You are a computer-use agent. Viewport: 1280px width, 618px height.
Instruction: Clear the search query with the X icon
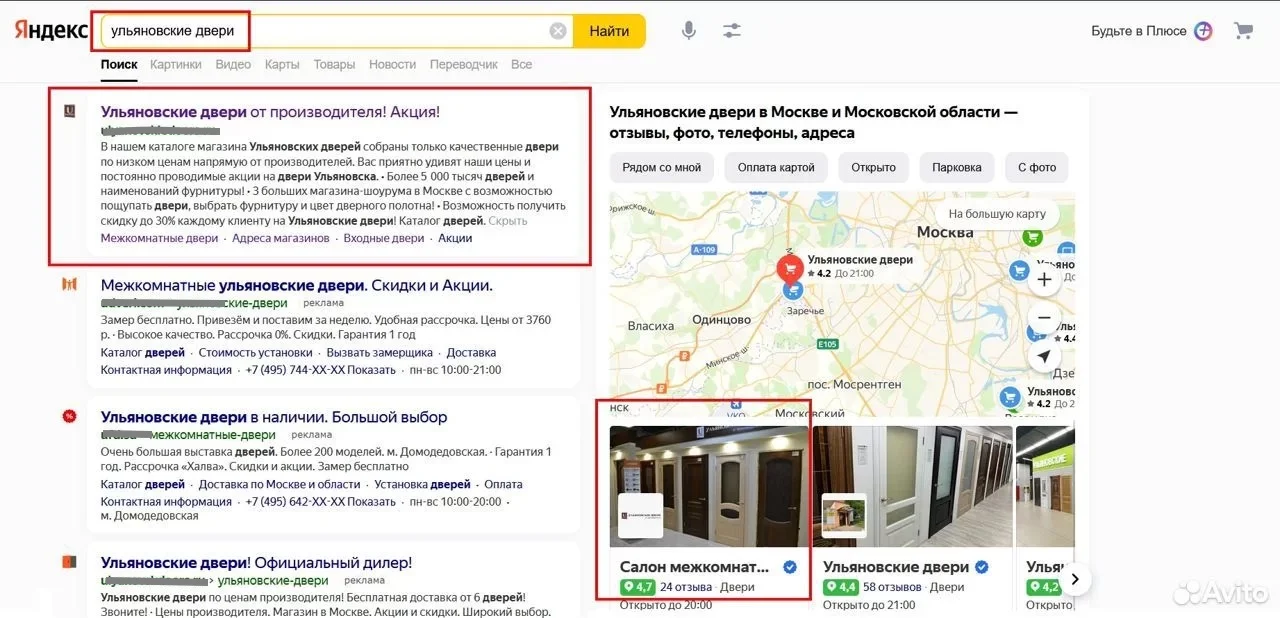coord(558,31)
